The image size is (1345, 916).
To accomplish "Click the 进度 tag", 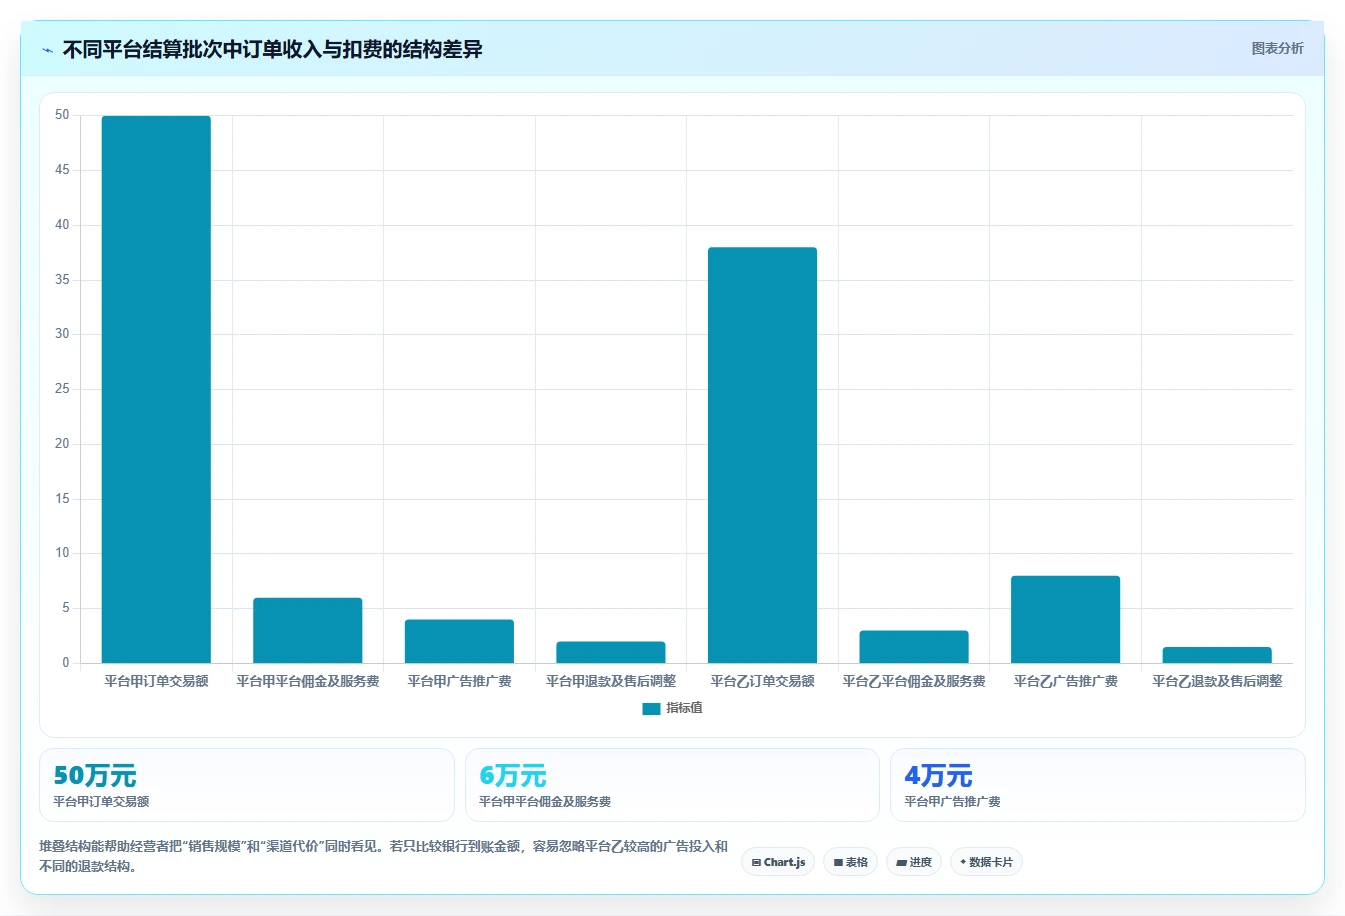I will [914, 862].
